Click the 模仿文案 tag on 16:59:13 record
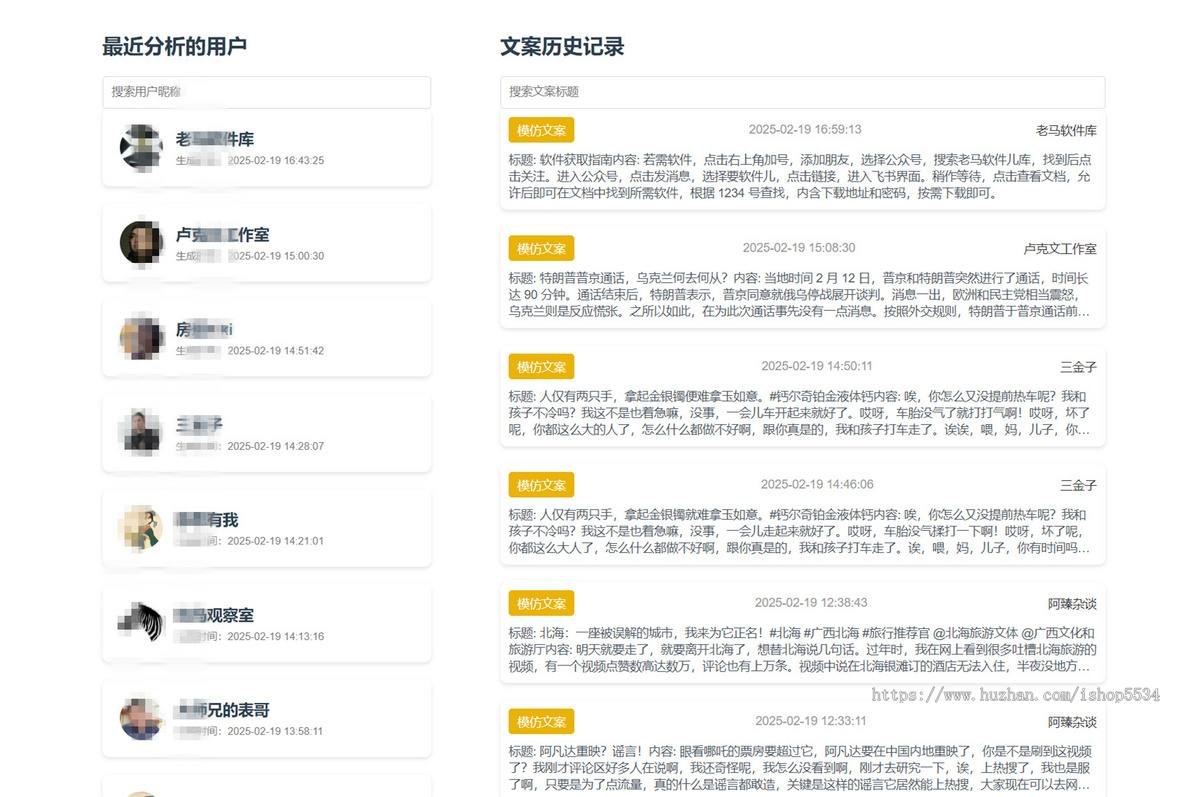 [x=541, y=130]
